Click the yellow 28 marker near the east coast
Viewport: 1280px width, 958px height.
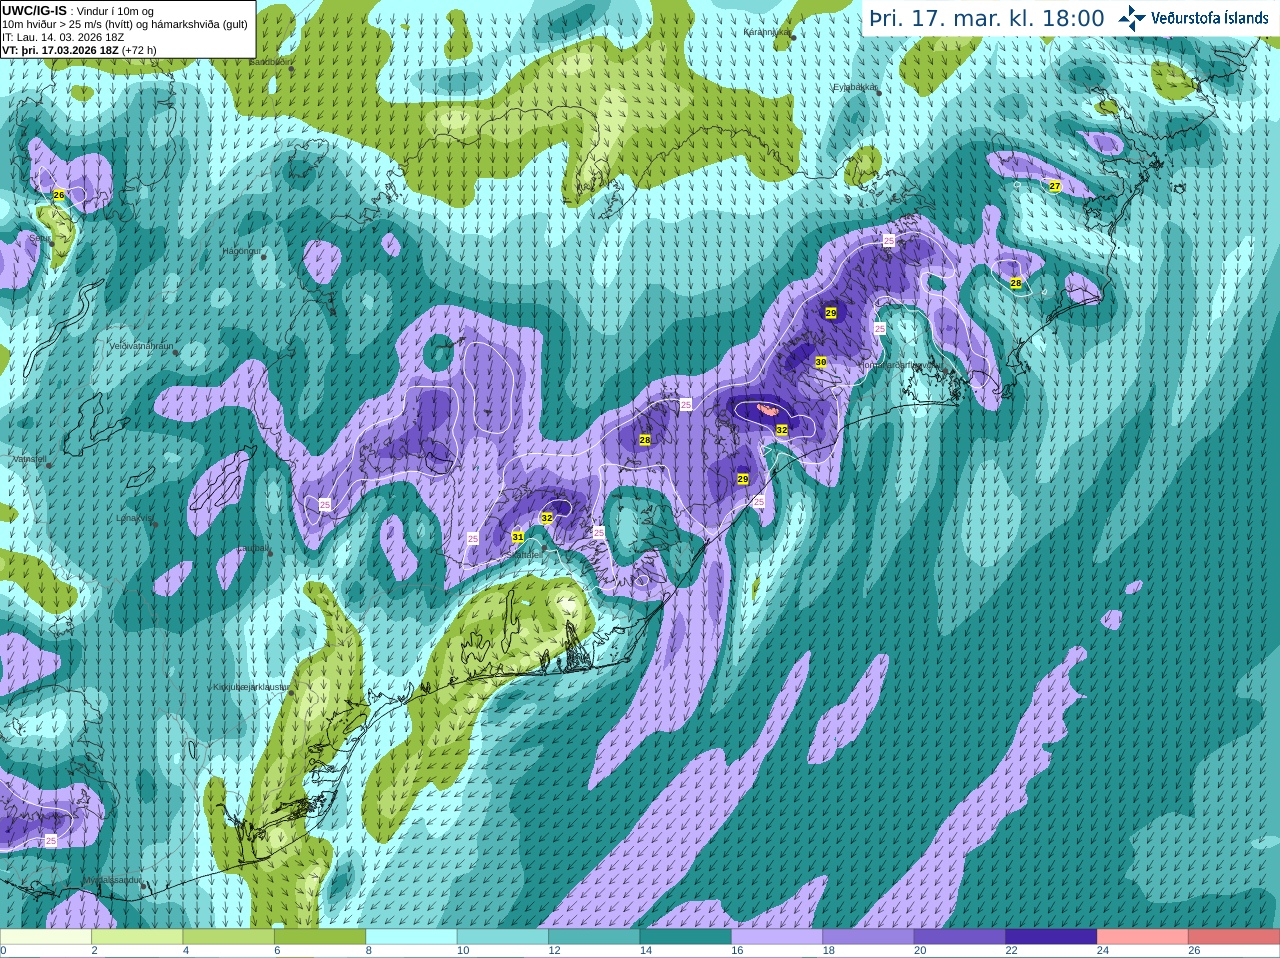[x=1016, y=283]
